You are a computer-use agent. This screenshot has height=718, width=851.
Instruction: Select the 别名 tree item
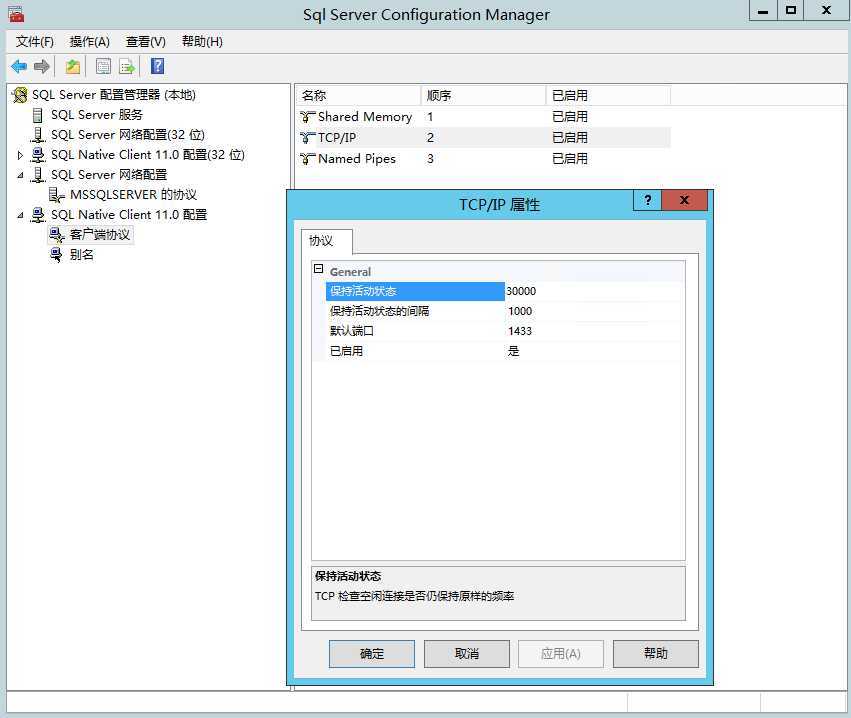pyautogui.click(x=81, y=255)
